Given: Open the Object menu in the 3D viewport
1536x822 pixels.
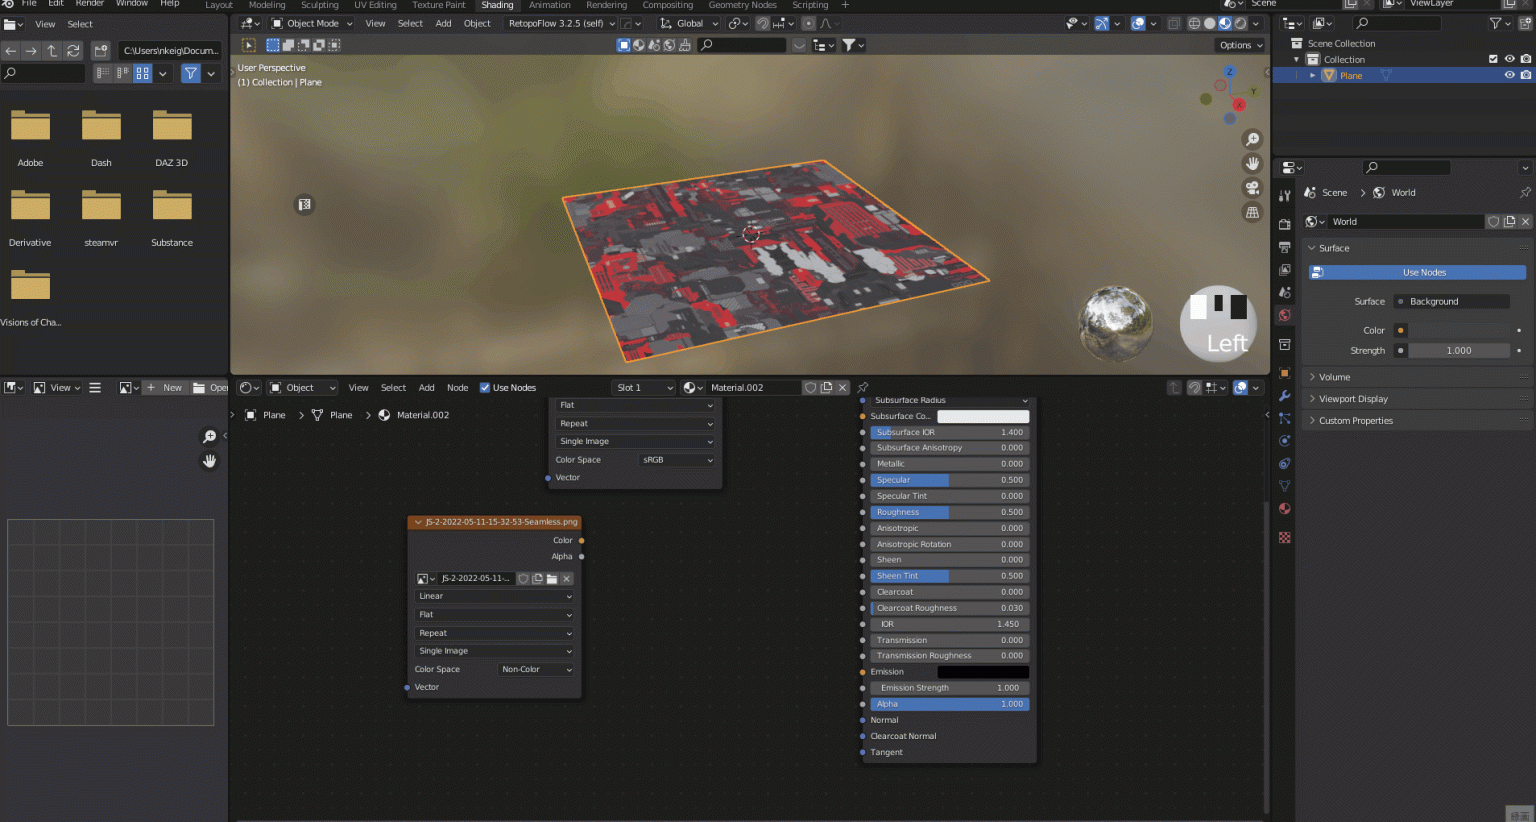Looking at the screenshot, I should coord(479,23).
